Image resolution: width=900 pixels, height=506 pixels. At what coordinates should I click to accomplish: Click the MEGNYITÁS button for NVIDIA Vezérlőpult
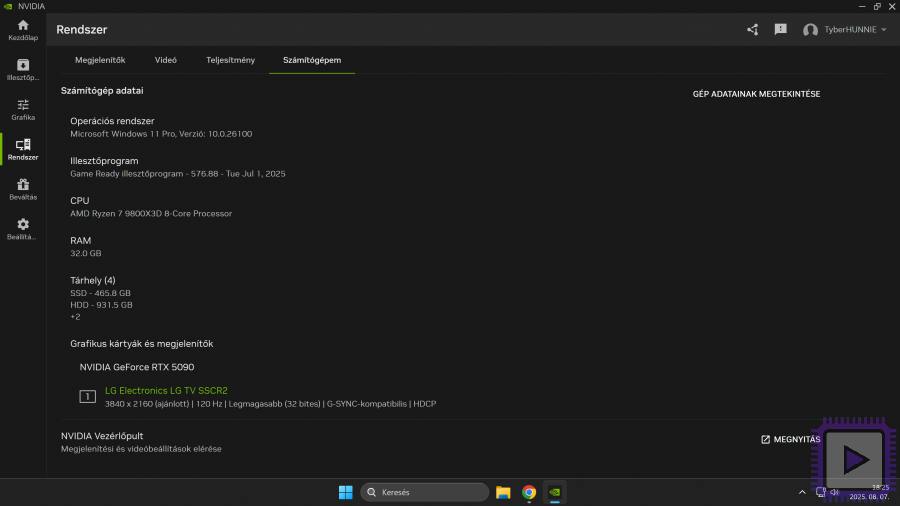(790, 439)
